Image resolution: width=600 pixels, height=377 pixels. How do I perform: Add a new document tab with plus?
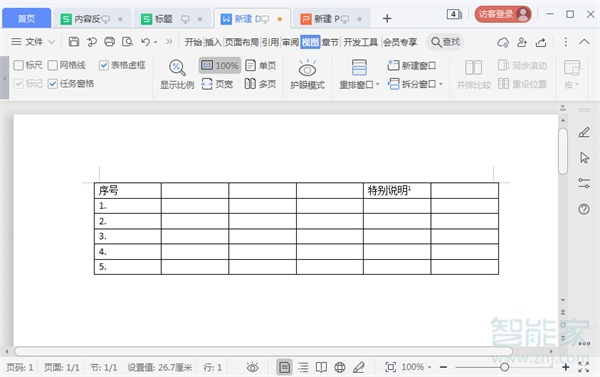(387, 18)
